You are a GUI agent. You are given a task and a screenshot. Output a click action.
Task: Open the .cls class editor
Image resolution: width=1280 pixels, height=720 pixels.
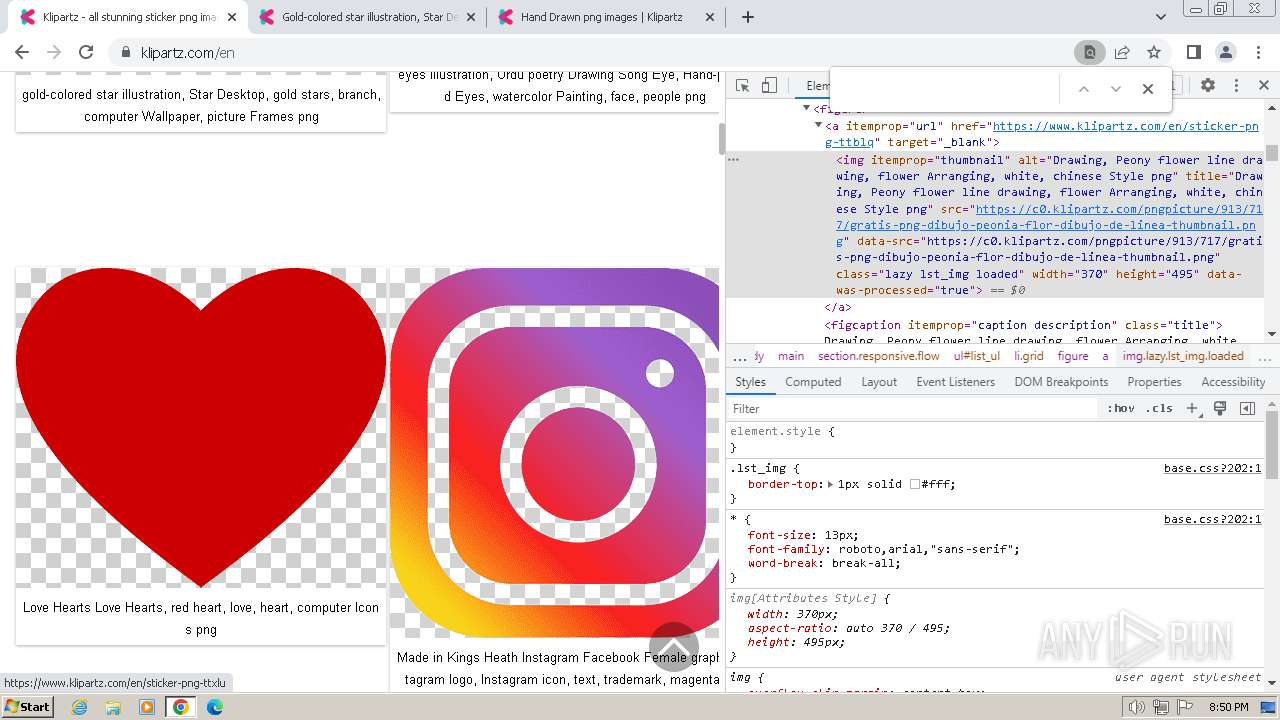(1159, 408)
